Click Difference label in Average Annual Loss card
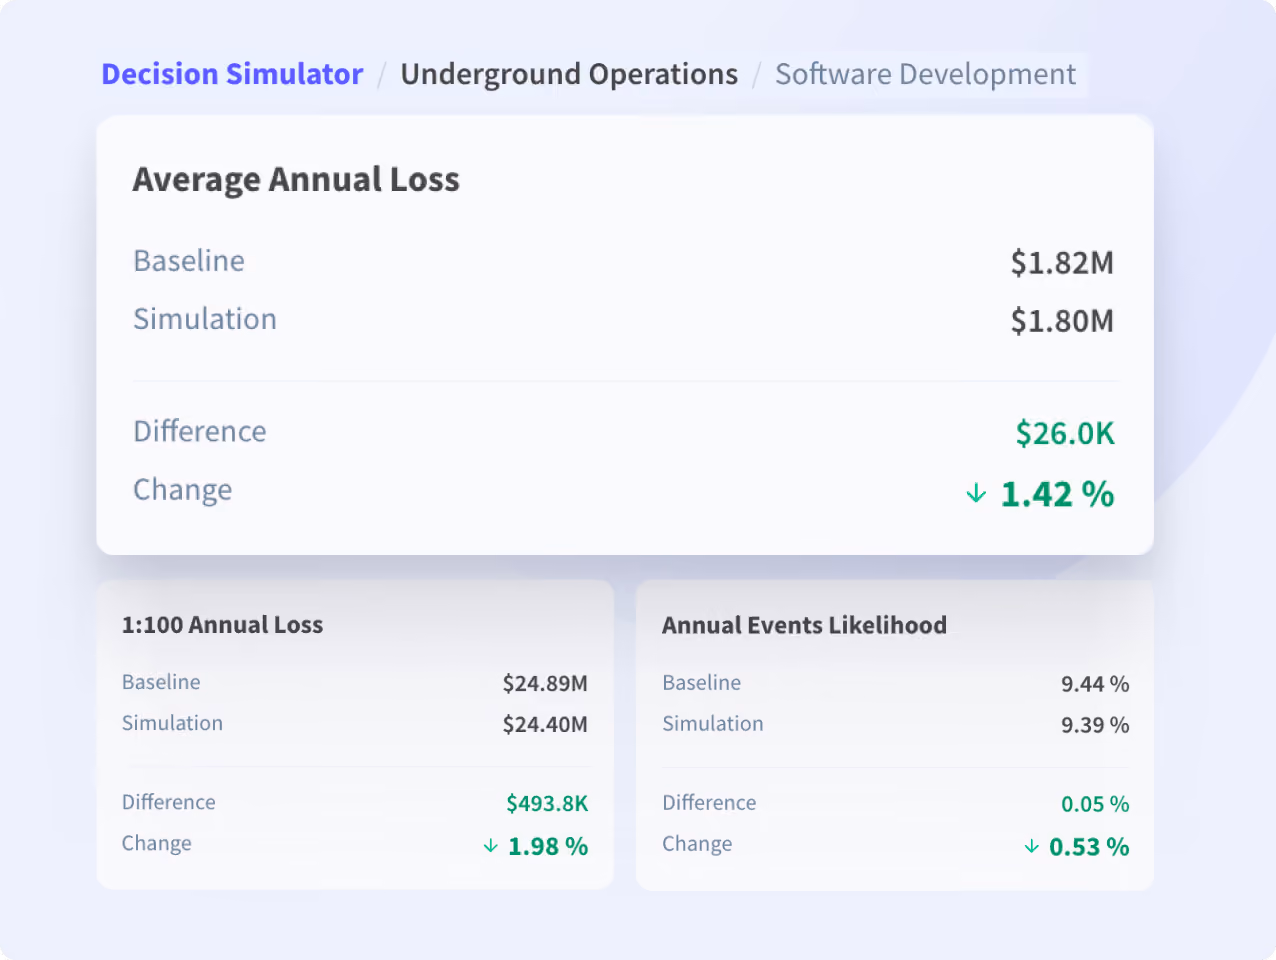Image resolution: width=1276 pixels, height=960 pixels. point(200,431)
